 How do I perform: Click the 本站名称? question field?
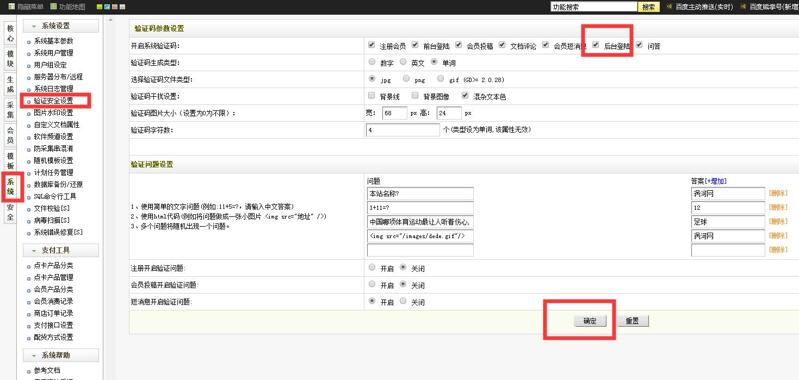[x=420, y=194]
